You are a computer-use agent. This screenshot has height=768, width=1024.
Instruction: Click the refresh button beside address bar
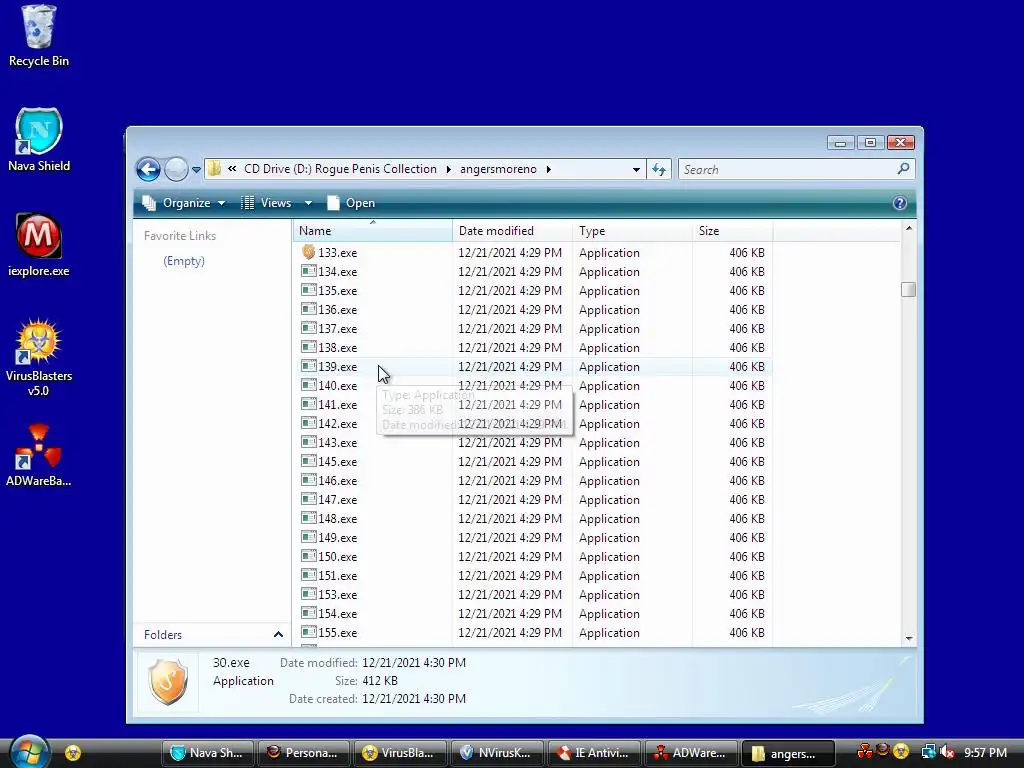tap(659, 170)
